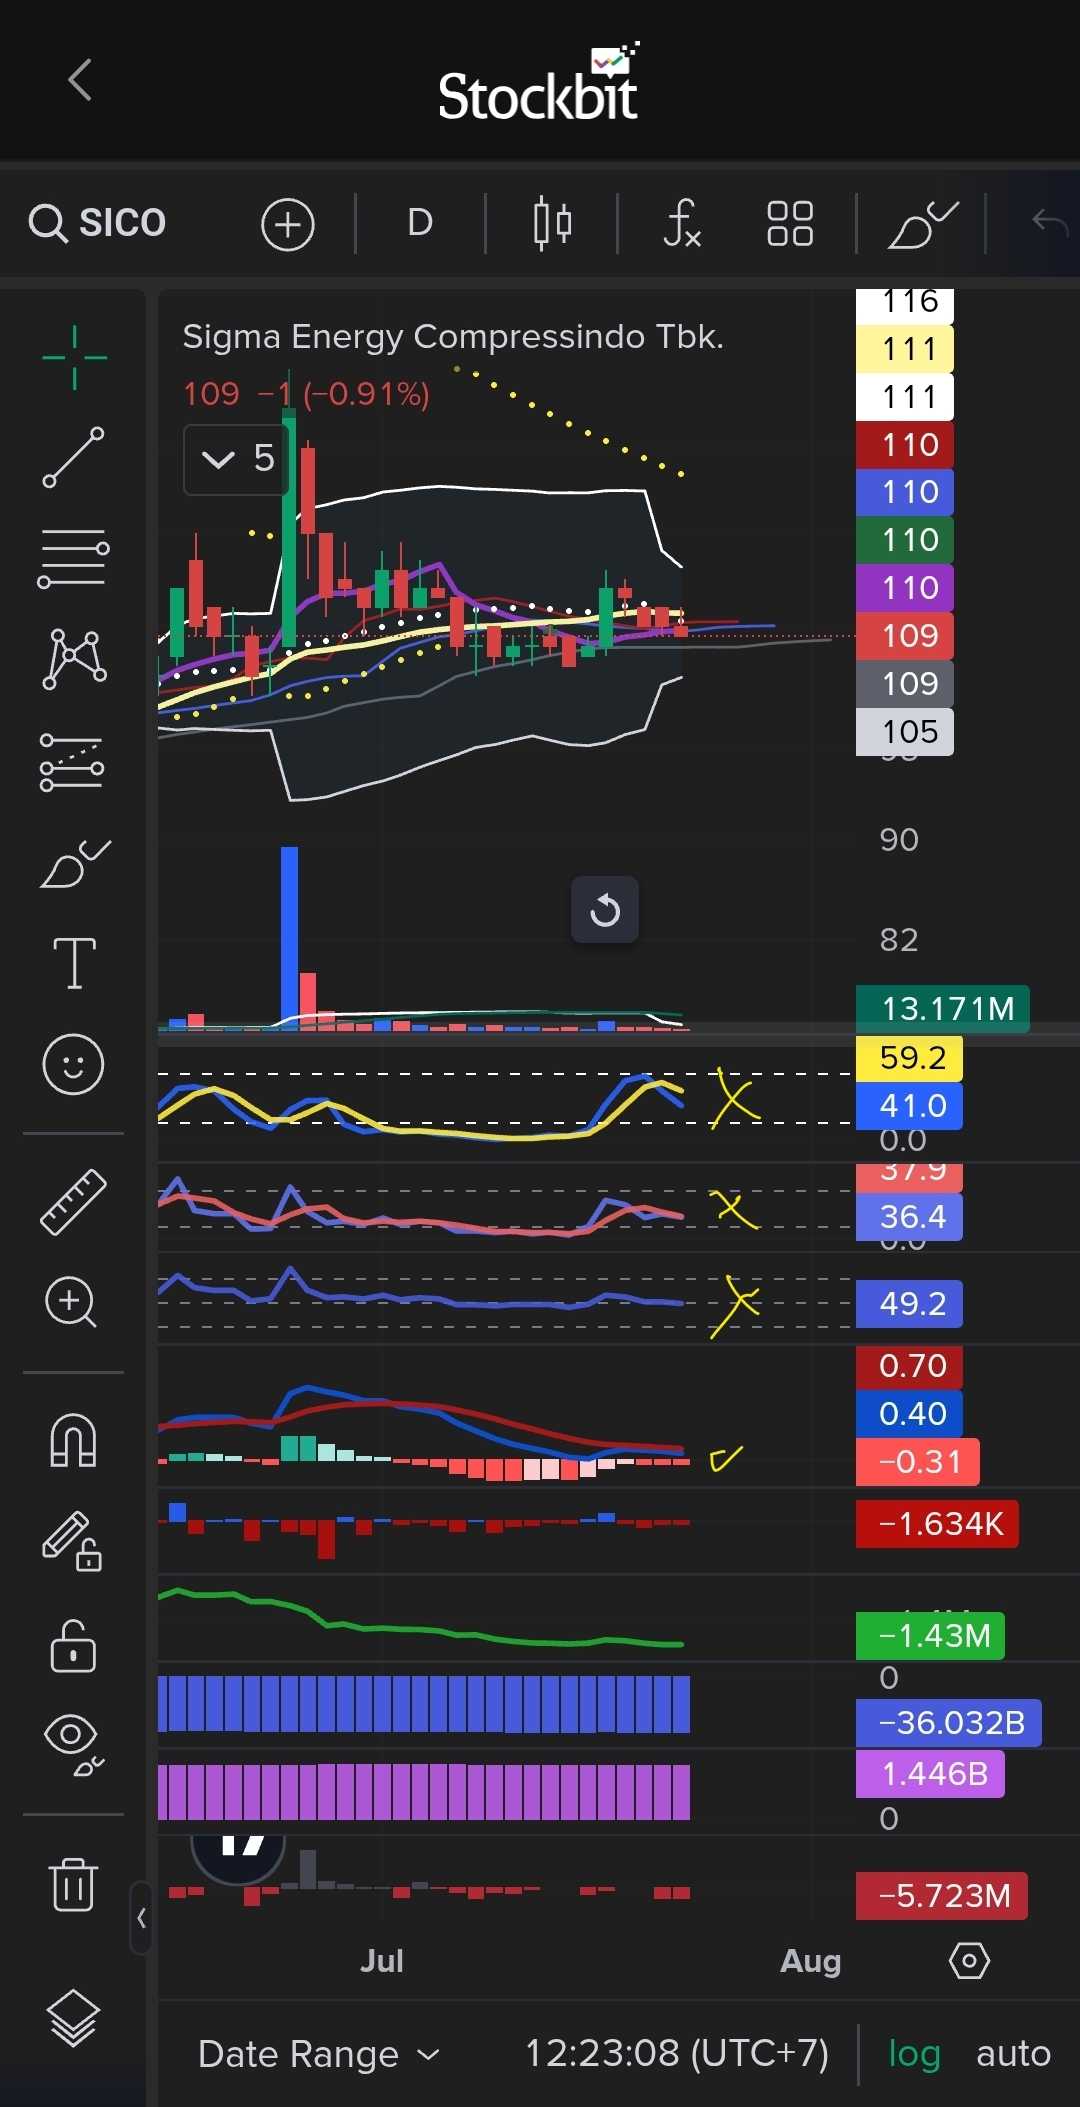This screenshot has width=1080, height=2107.
Task: Click the purple 110 price label
Action: point(906,588)
